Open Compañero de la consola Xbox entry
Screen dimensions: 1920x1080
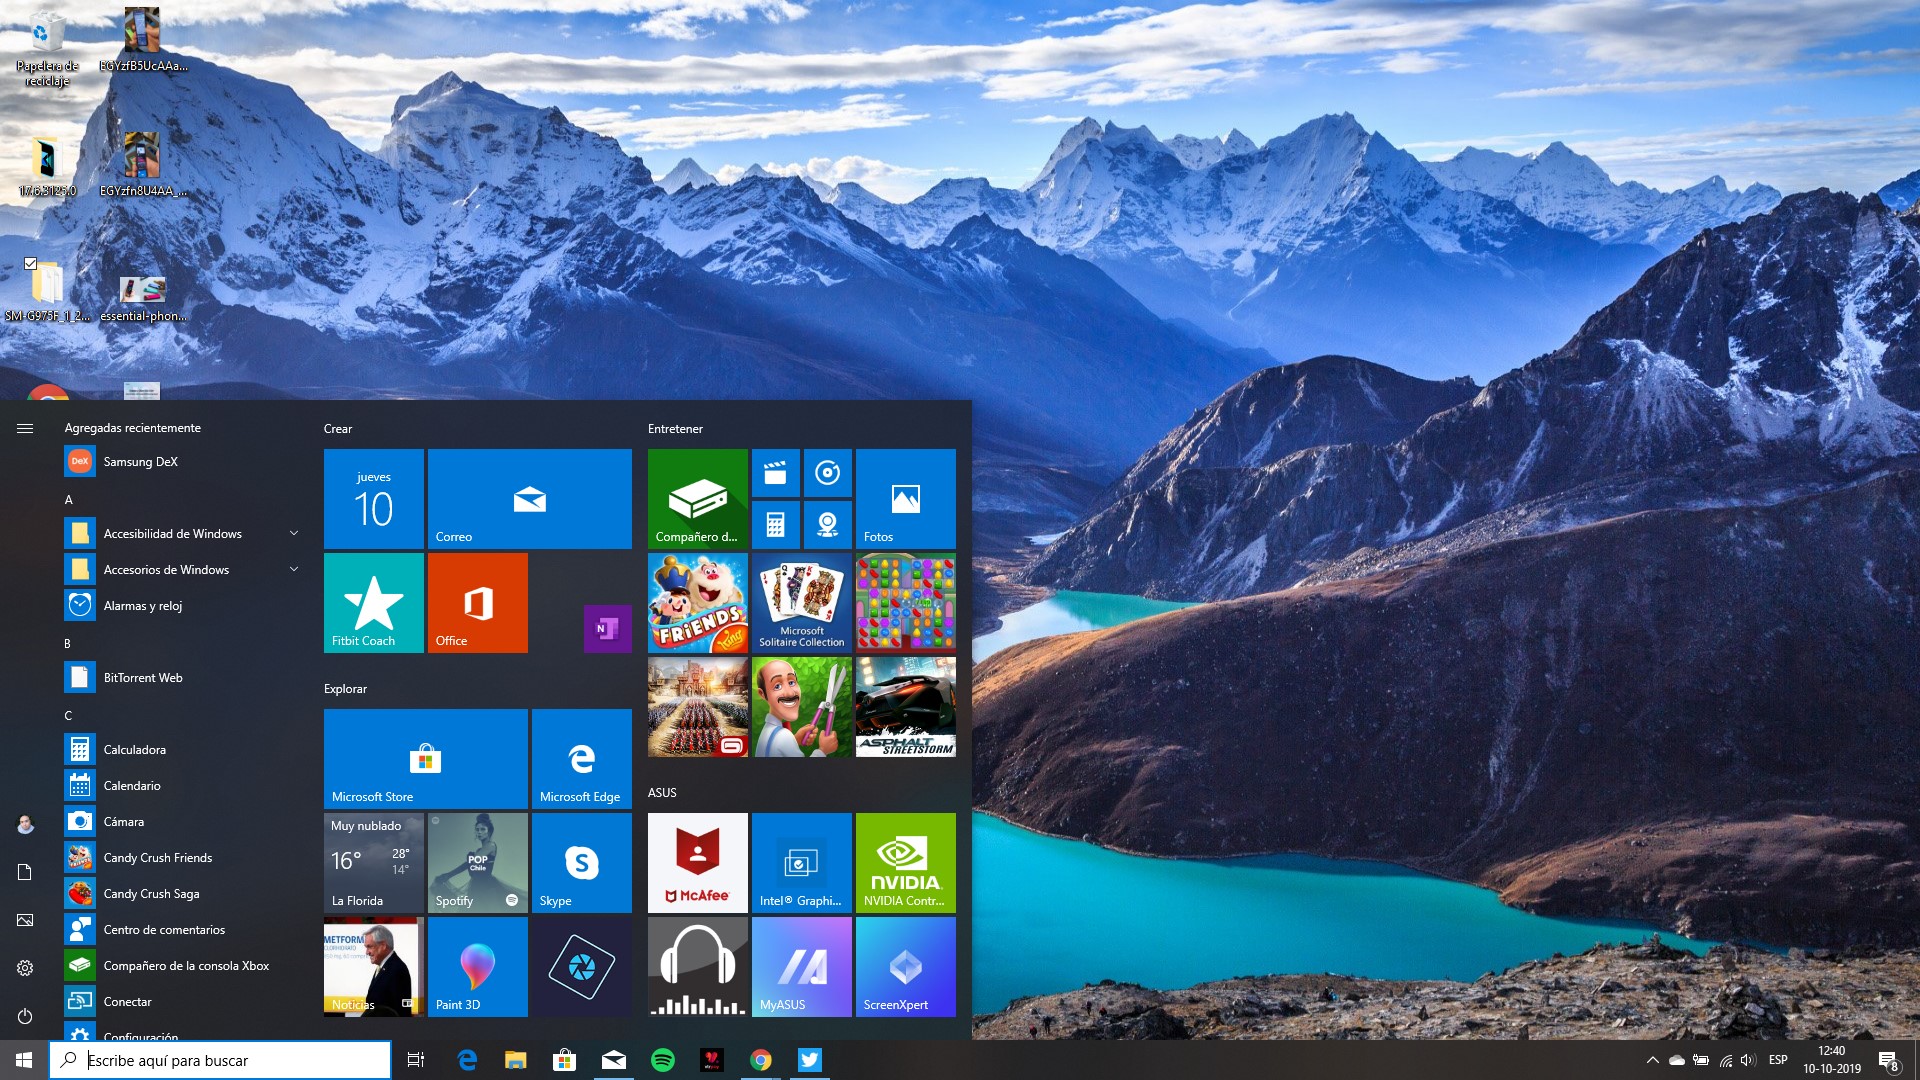tap(182, 966)
